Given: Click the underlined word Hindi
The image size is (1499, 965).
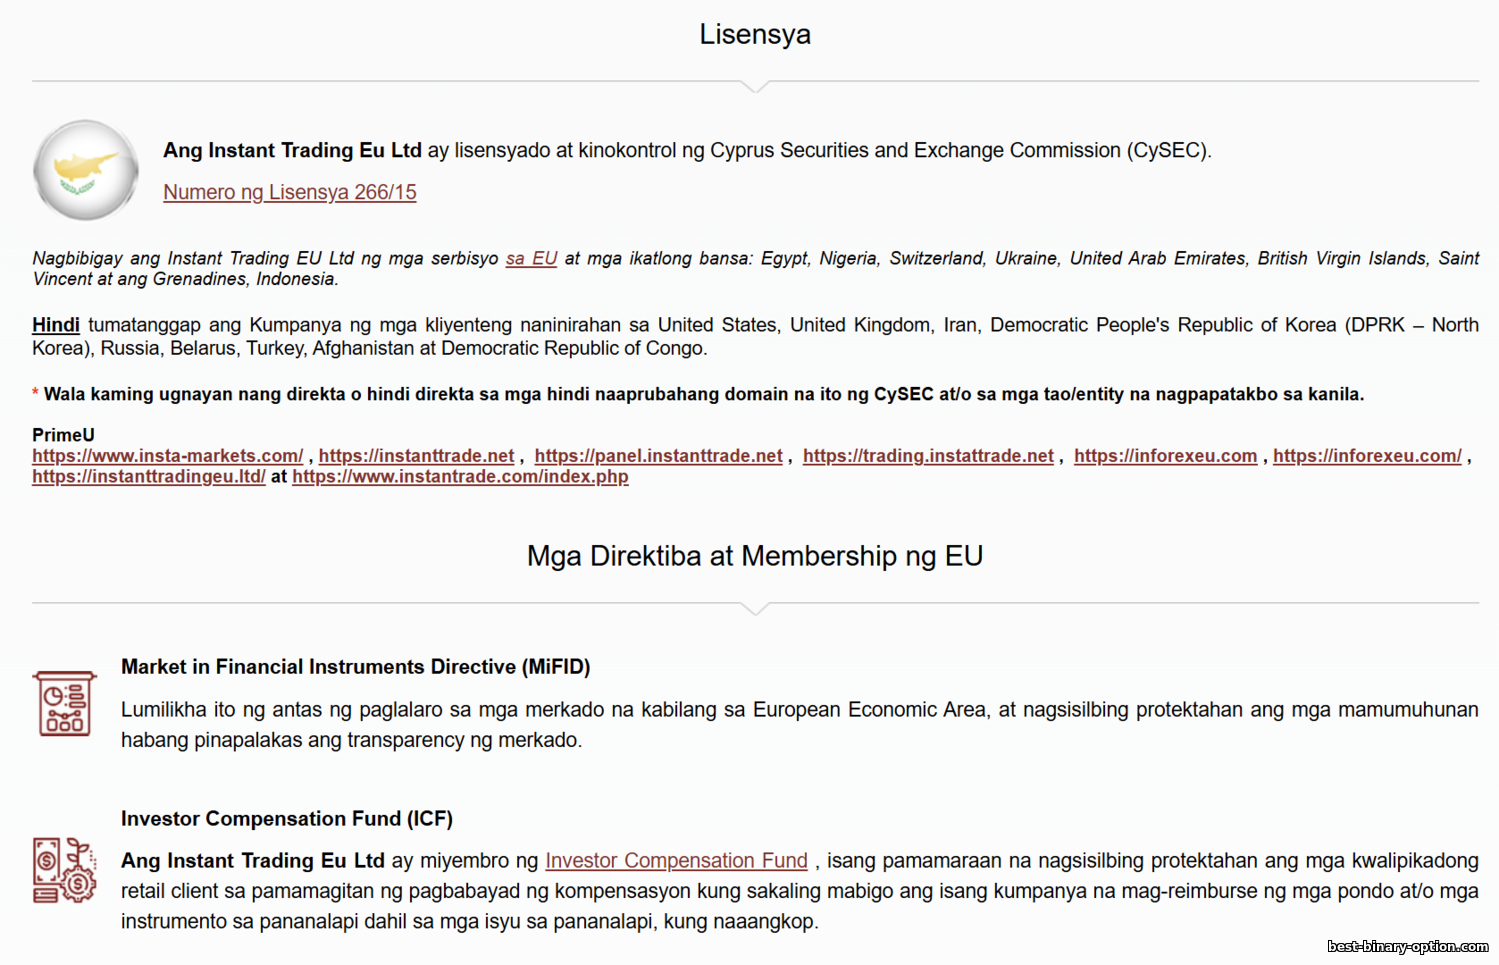Looking at the screenshot, I should [x=56, y=325].
